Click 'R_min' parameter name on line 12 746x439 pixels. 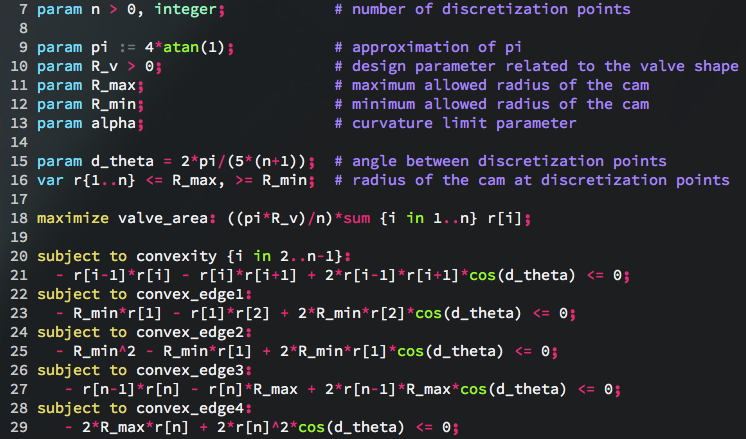[114, 105]
